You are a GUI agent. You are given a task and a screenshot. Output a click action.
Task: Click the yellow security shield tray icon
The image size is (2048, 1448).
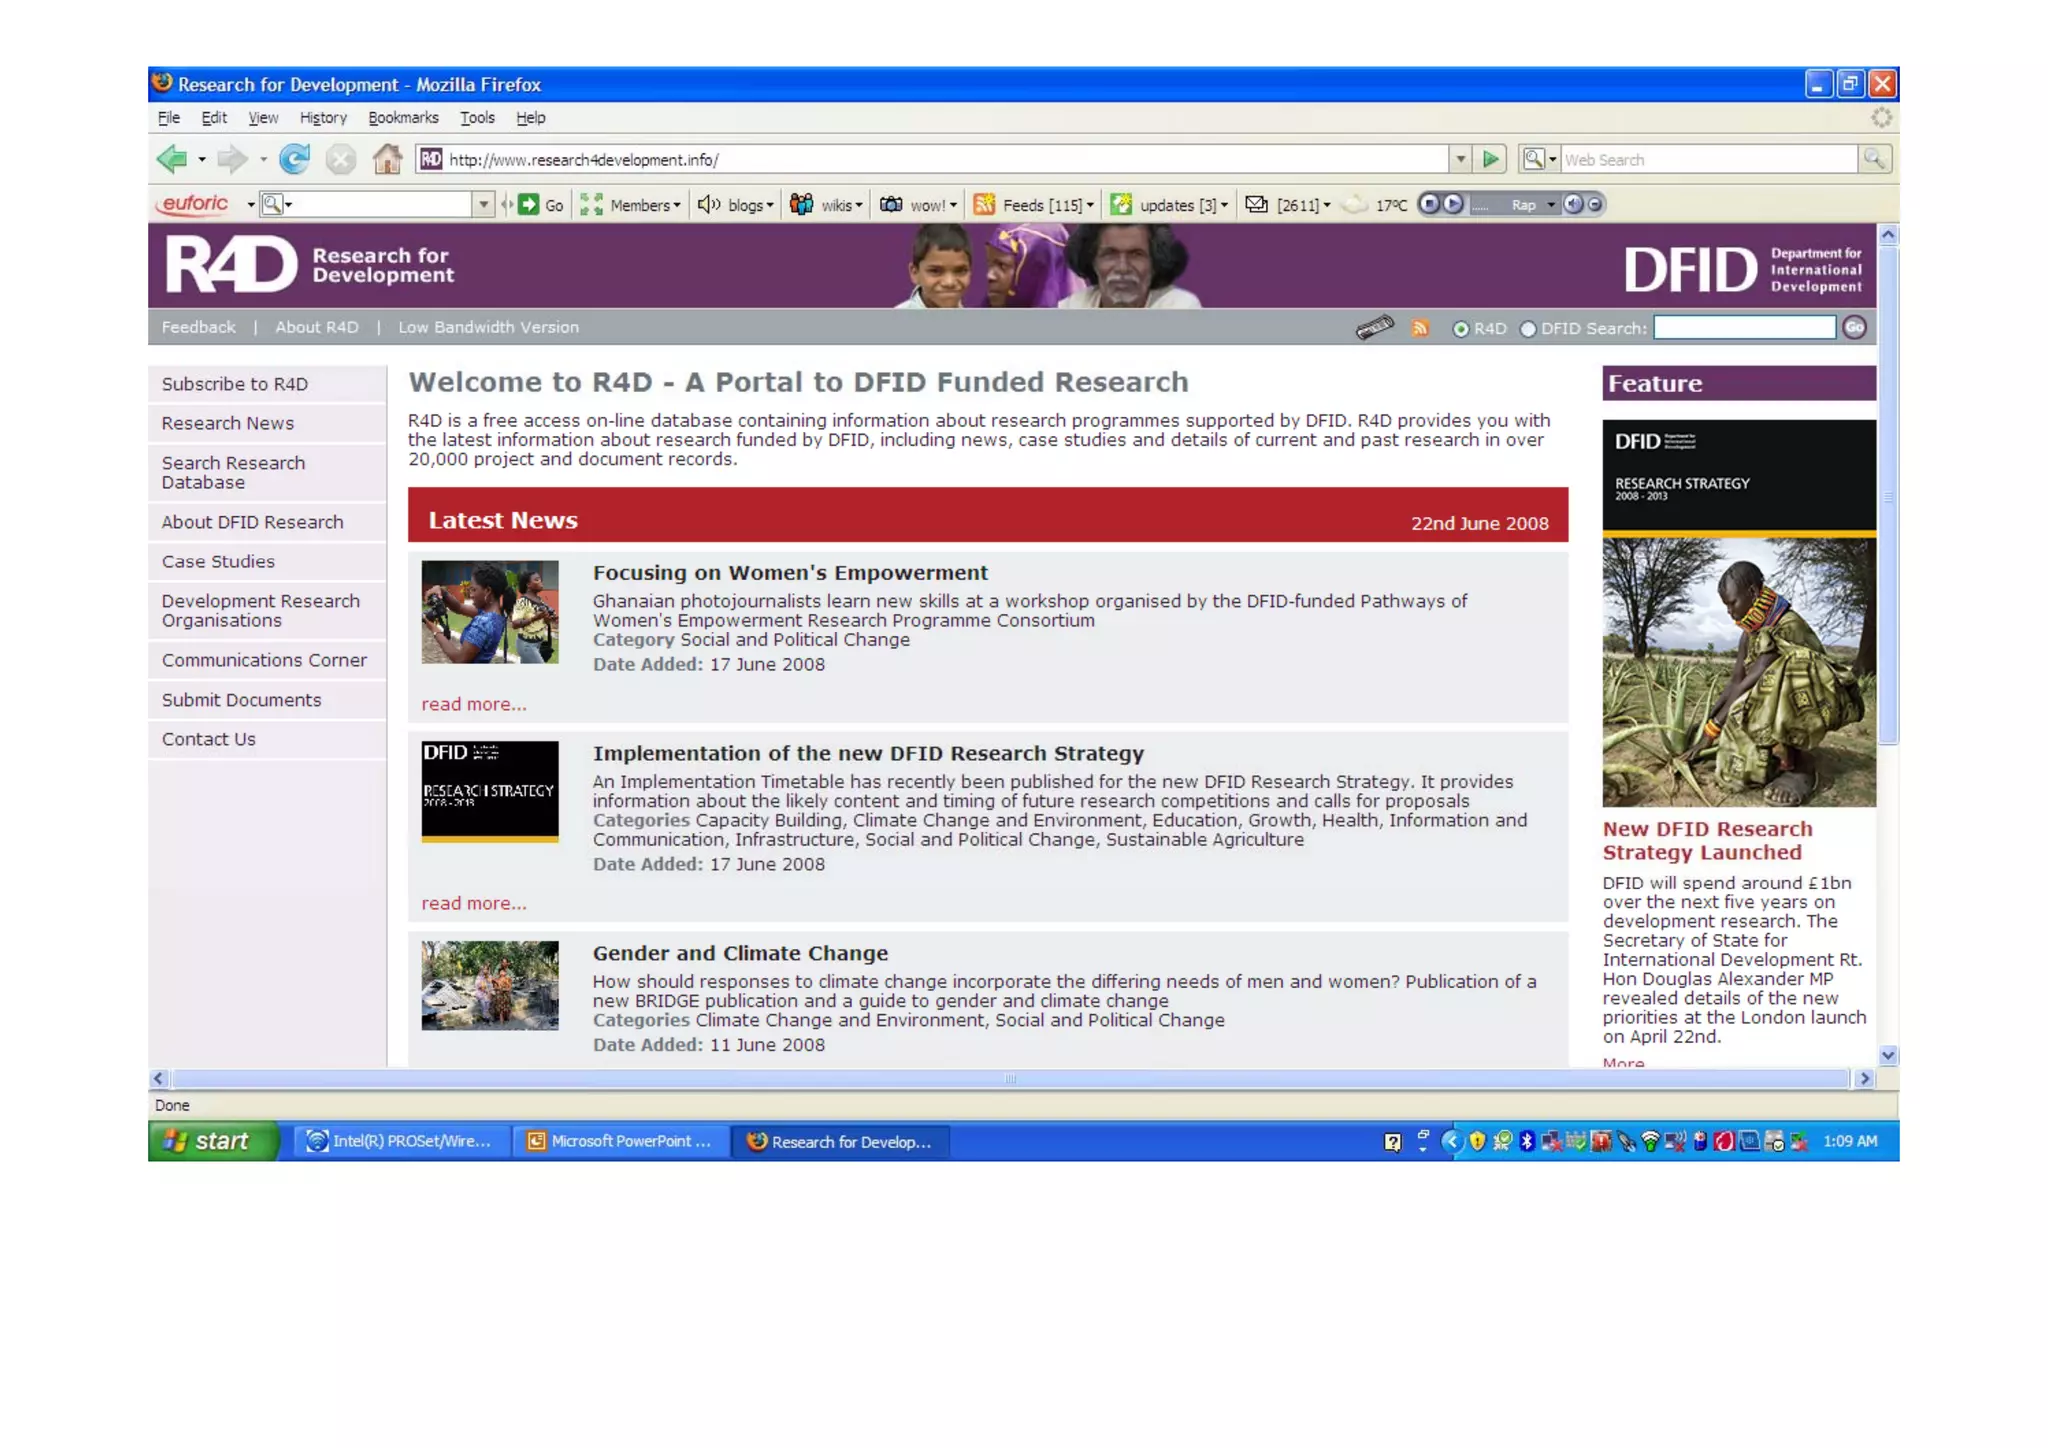coord(1477,1141)
